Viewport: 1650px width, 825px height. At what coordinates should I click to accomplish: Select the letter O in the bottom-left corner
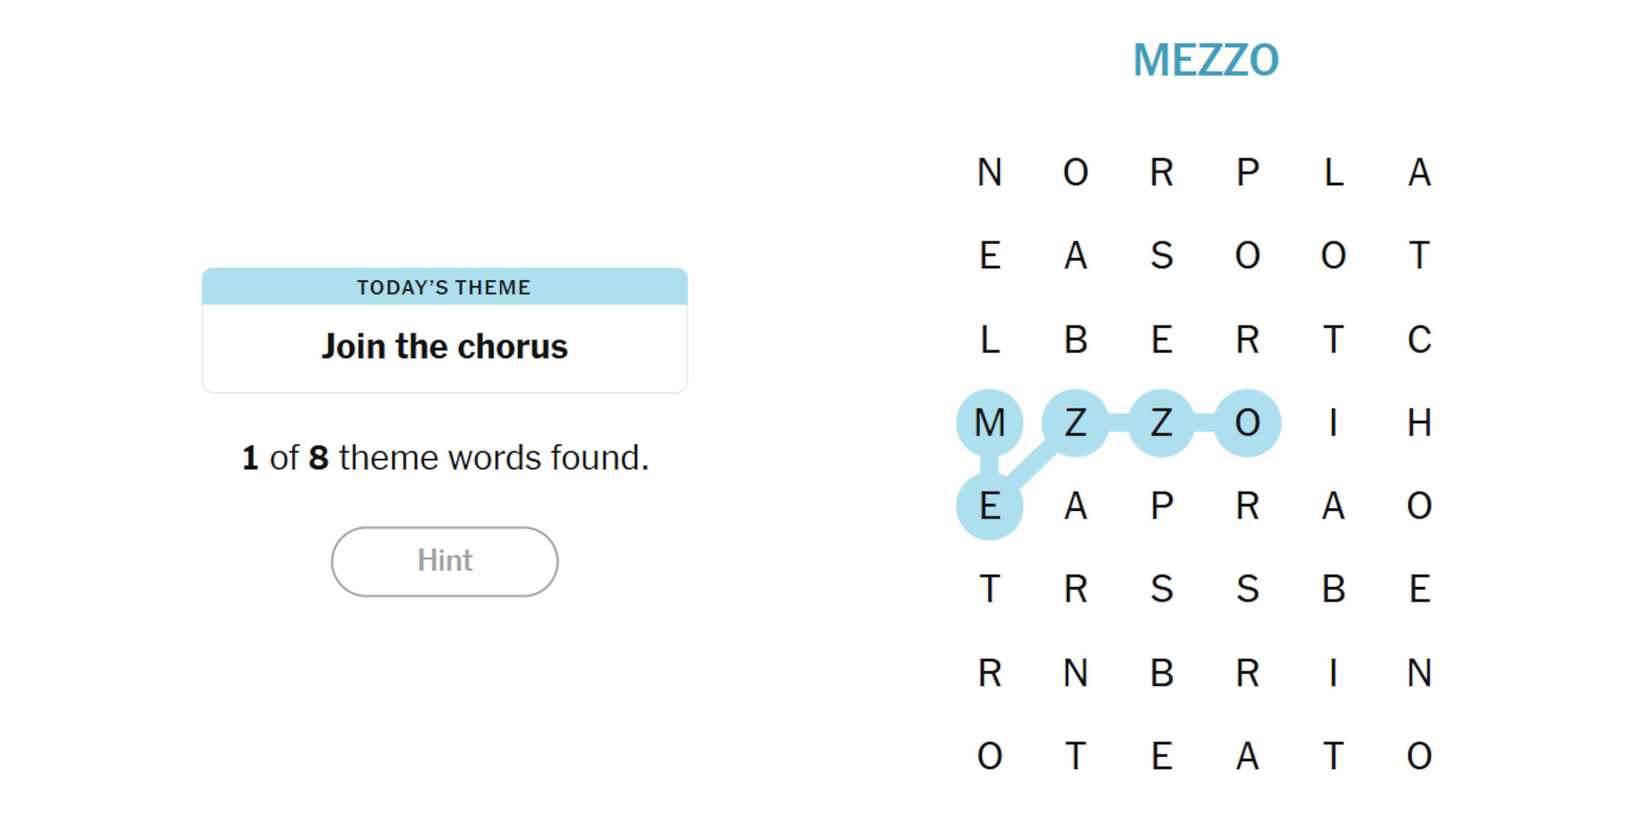(989, 756)
